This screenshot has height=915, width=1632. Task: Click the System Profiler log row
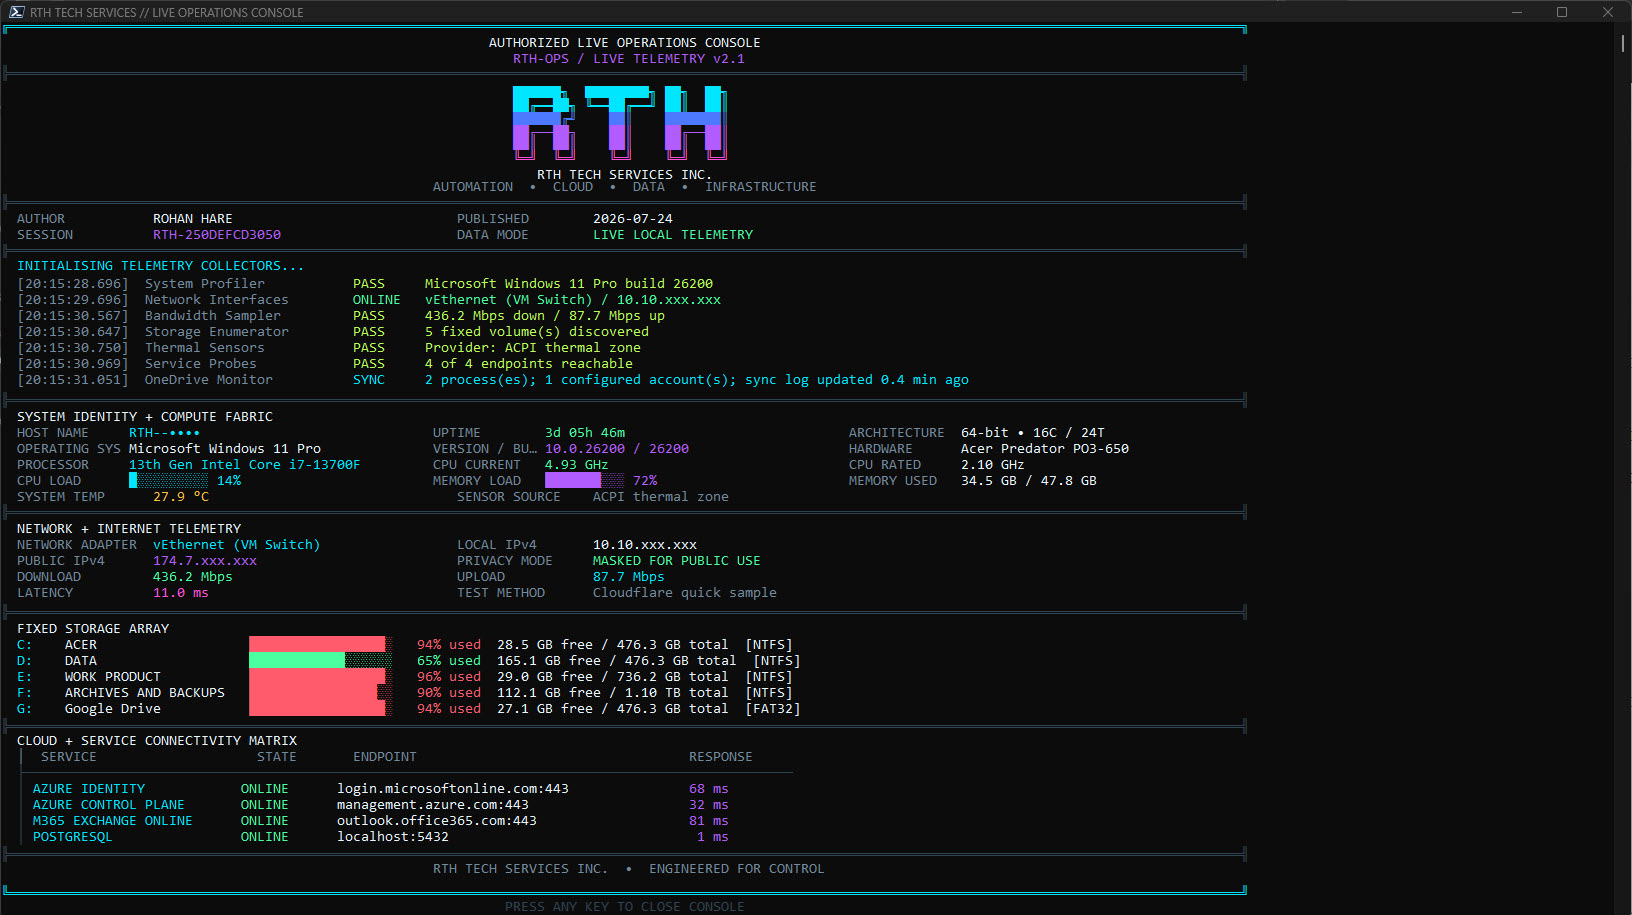click(365, 284)
